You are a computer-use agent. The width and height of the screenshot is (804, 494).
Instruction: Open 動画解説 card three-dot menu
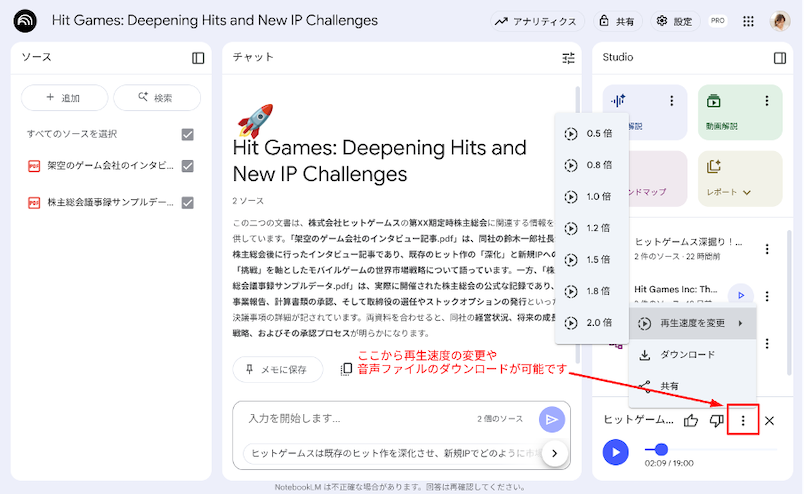coord(767,101)
